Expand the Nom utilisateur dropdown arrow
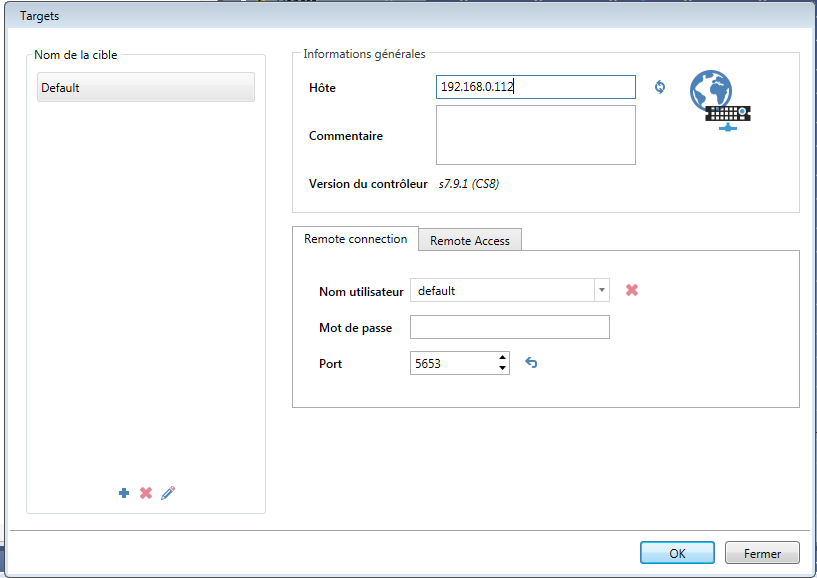The width and height of the screenshot is (817, 578). 602,290
